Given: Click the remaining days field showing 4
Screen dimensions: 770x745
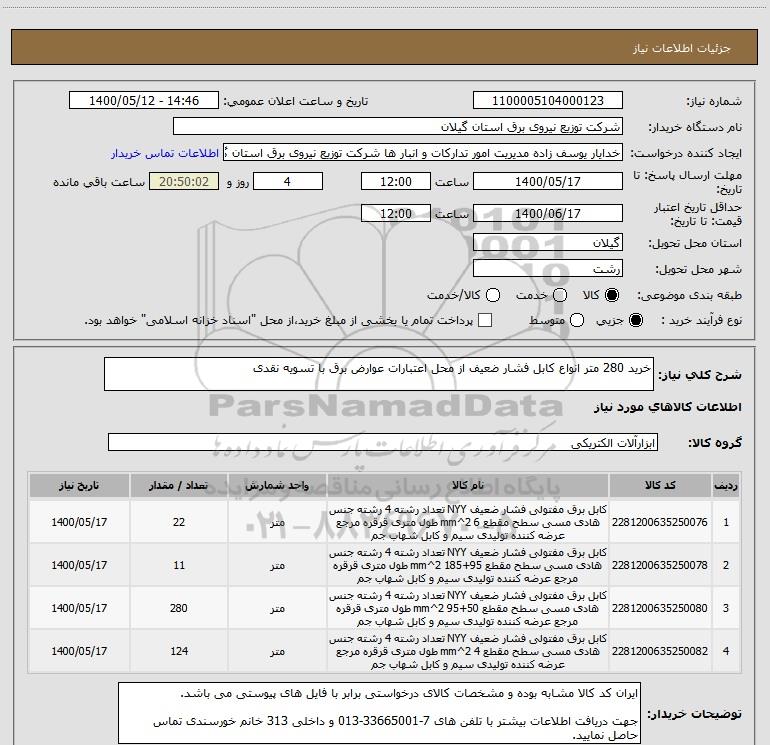Looking at the screenshot, I should (288, 181).
